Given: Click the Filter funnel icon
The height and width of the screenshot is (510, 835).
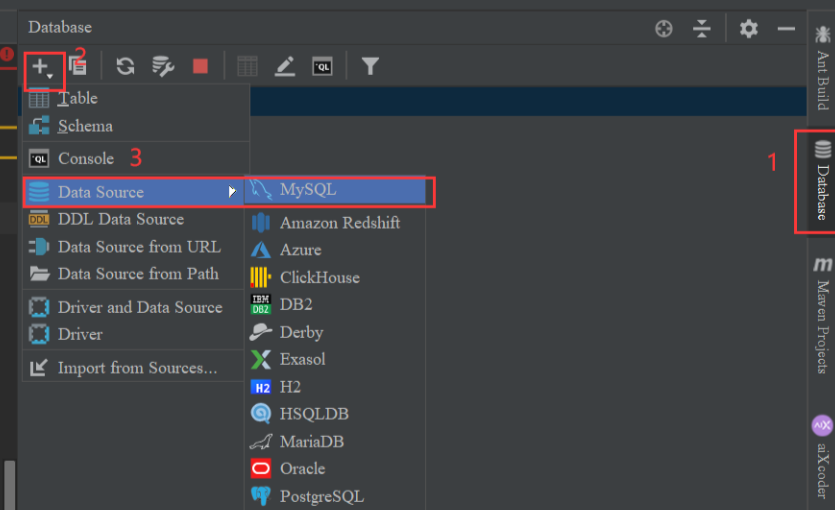Looking at the screenshot, I should click(x=370, y=67).
